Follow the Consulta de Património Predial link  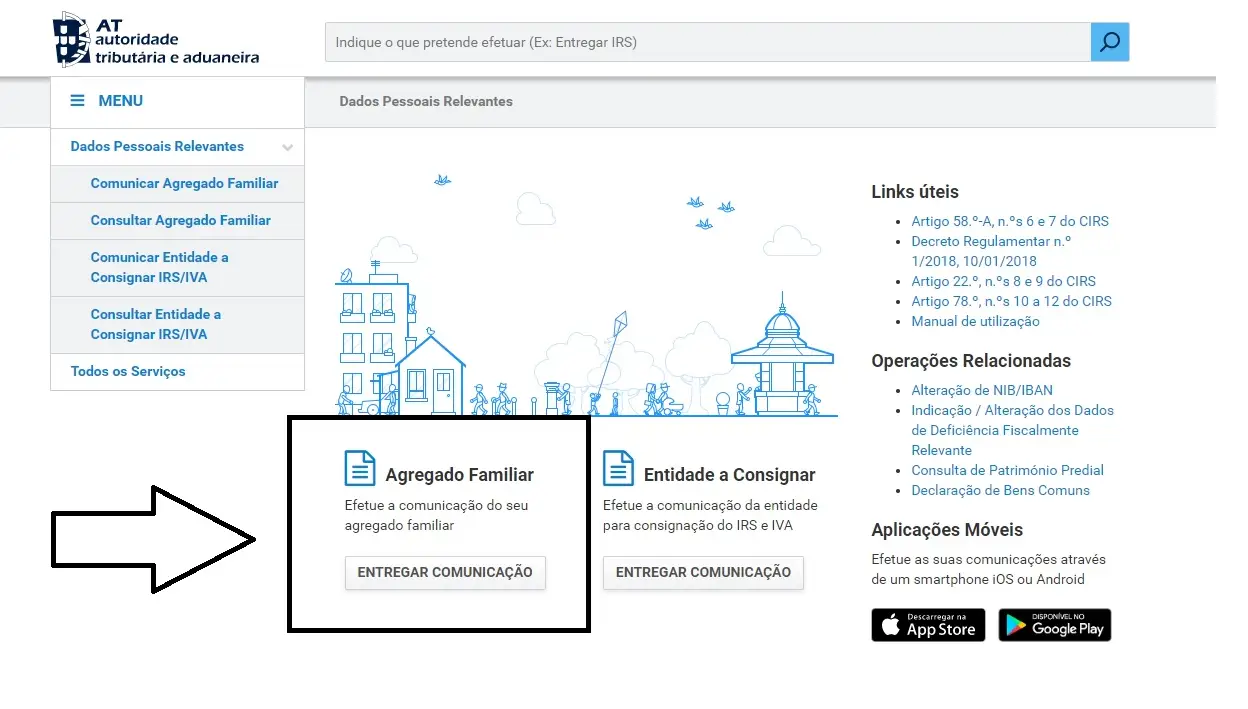click(x=1007, y=471)
